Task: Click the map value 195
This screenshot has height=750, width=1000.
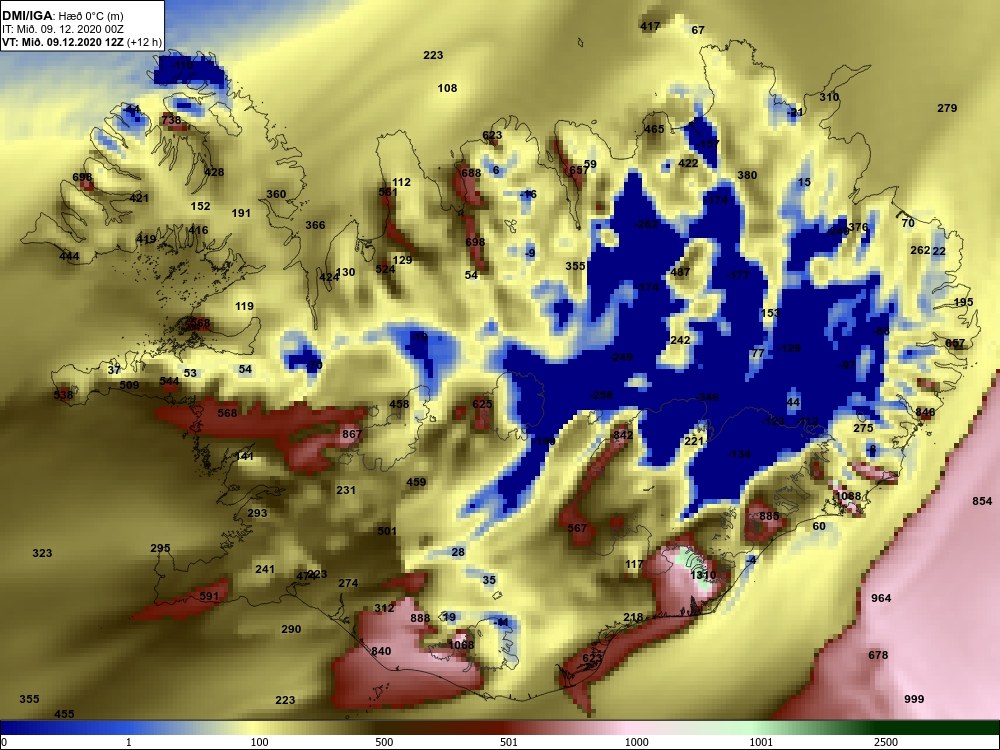Action: tap(964, 302)
